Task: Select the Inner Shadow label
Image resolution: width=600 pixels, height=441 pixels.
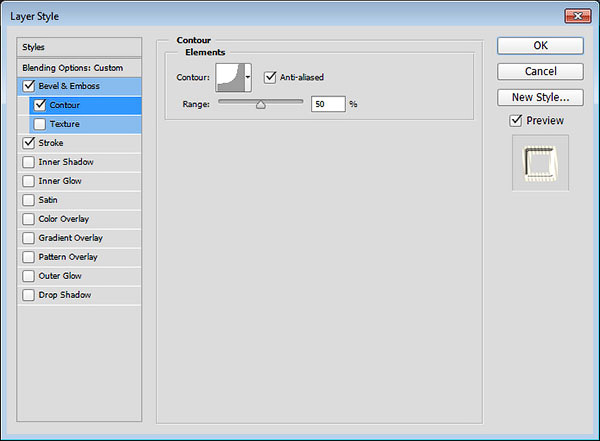Action: tap(66, 162)
